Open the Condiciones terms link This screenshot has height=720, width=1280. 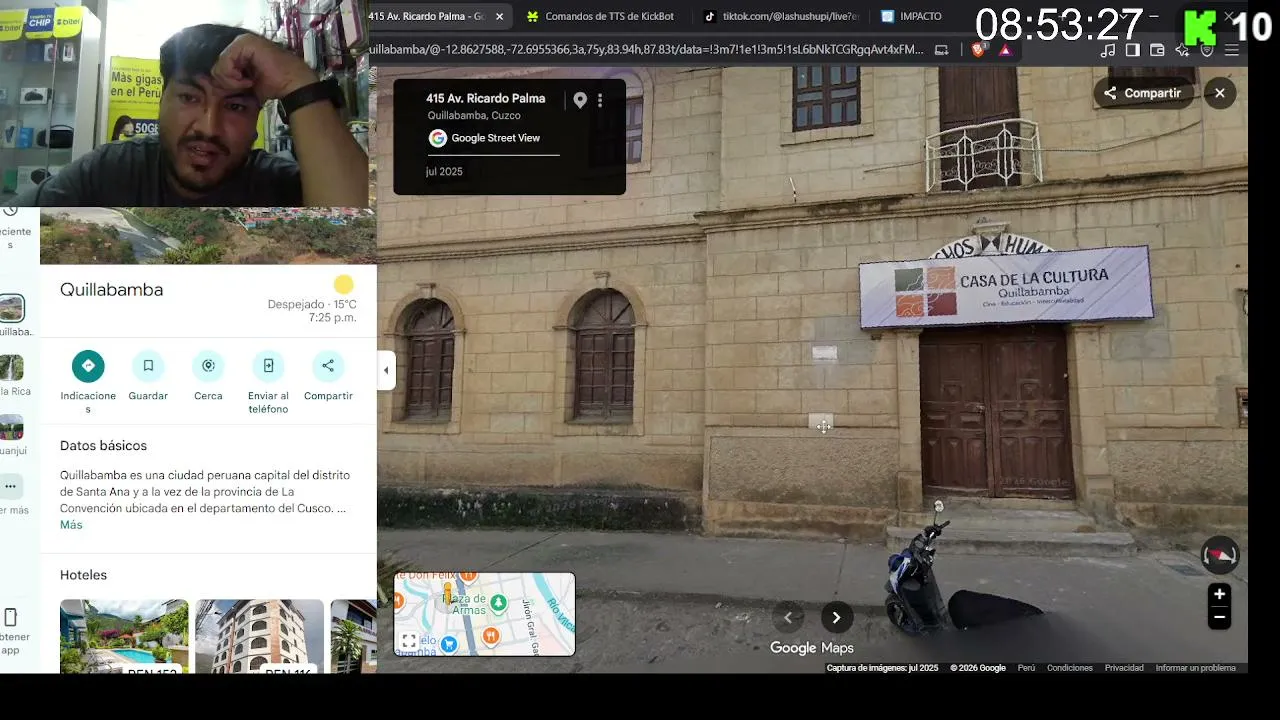click(1070, 668)
